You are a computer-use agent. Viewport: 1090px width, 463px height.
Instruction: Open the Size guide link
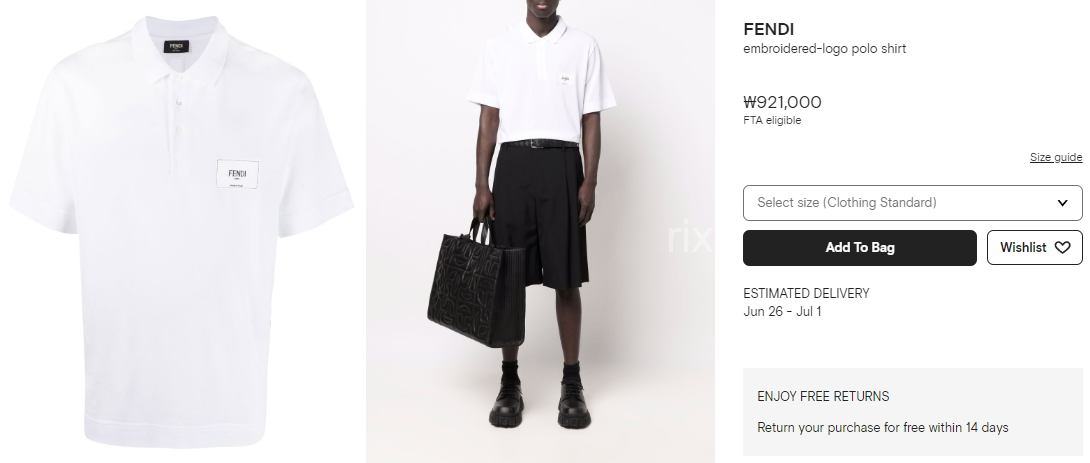coord(1056,157)
